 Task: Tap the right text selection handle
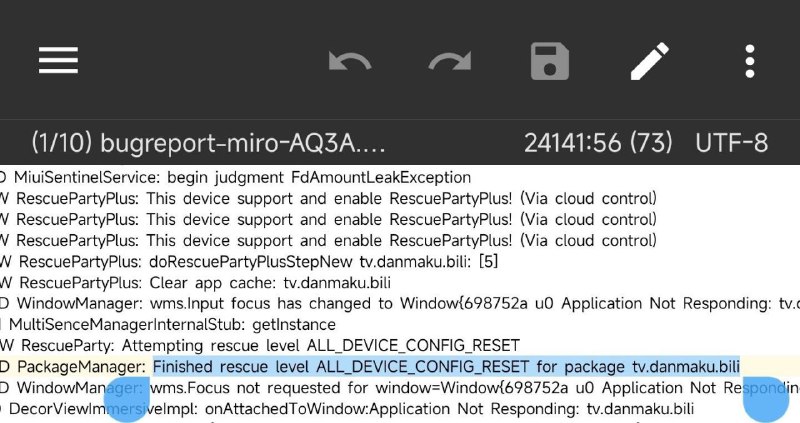tap(766, 397)
